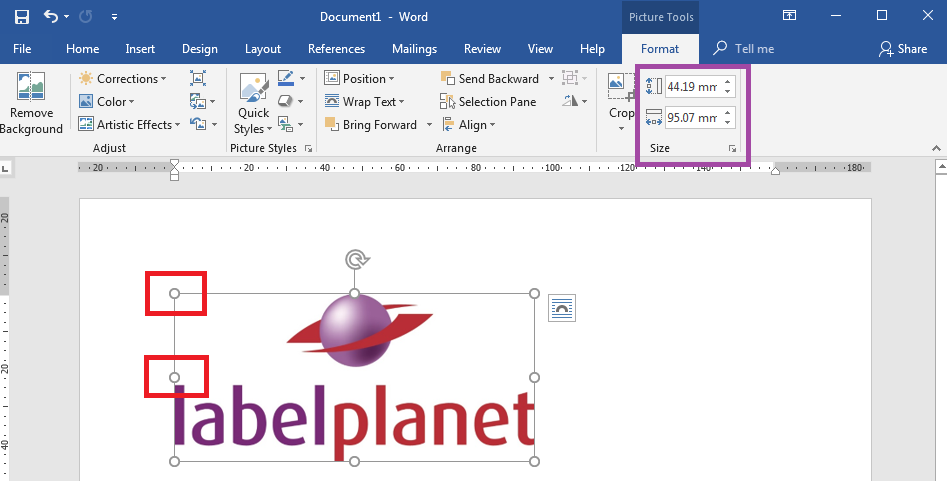
Task: Collapse the ribbon with the chevron
Action: pos(936,148)
